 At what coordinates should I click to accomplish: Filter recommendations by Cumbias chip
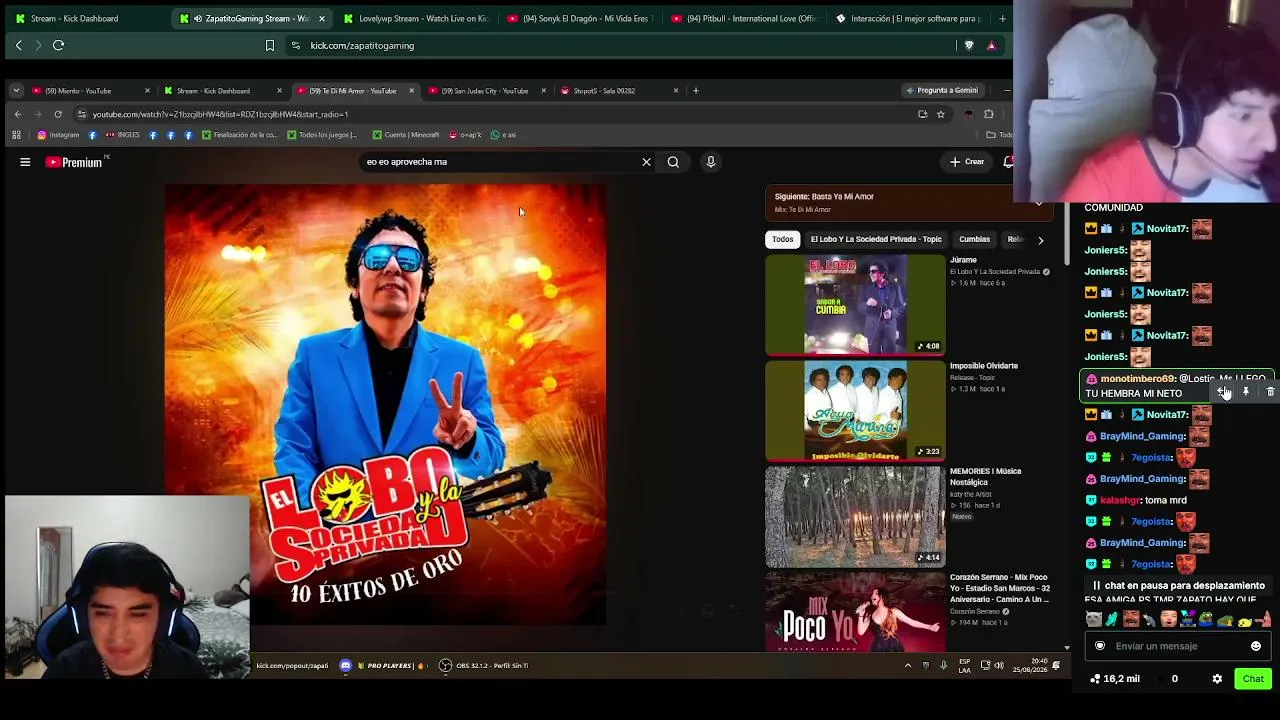coord(974,239)
